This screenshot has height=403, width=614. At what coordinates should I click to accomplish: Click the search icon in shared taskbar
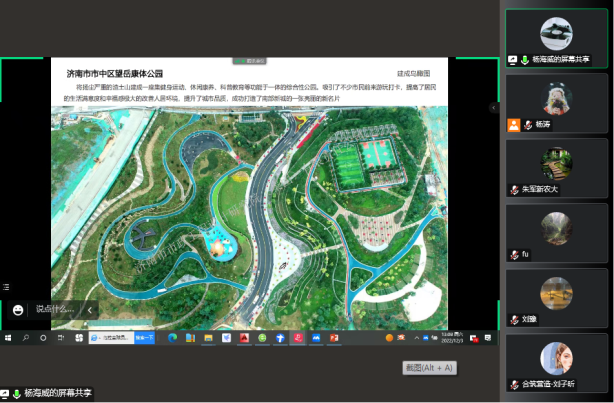pyautogui.click(x=26, y=339)
